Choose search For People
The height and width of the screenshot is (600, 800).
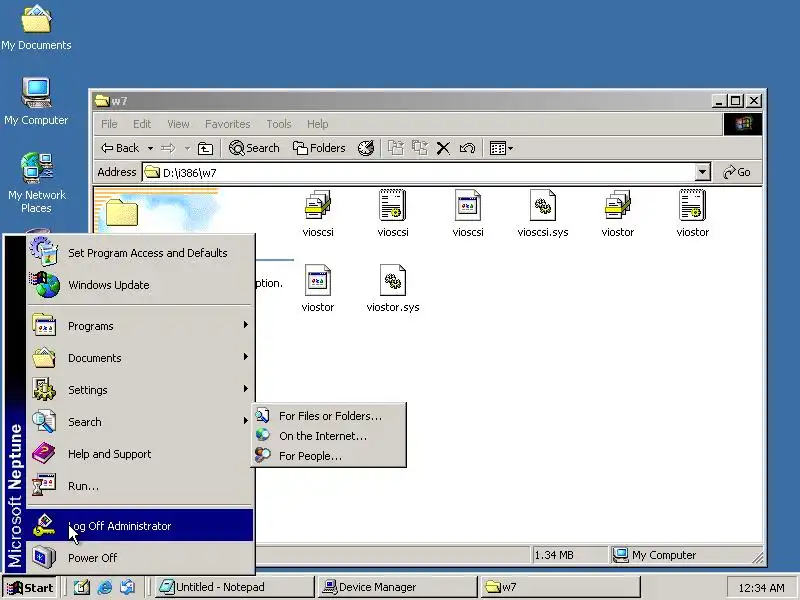point(329,456)
